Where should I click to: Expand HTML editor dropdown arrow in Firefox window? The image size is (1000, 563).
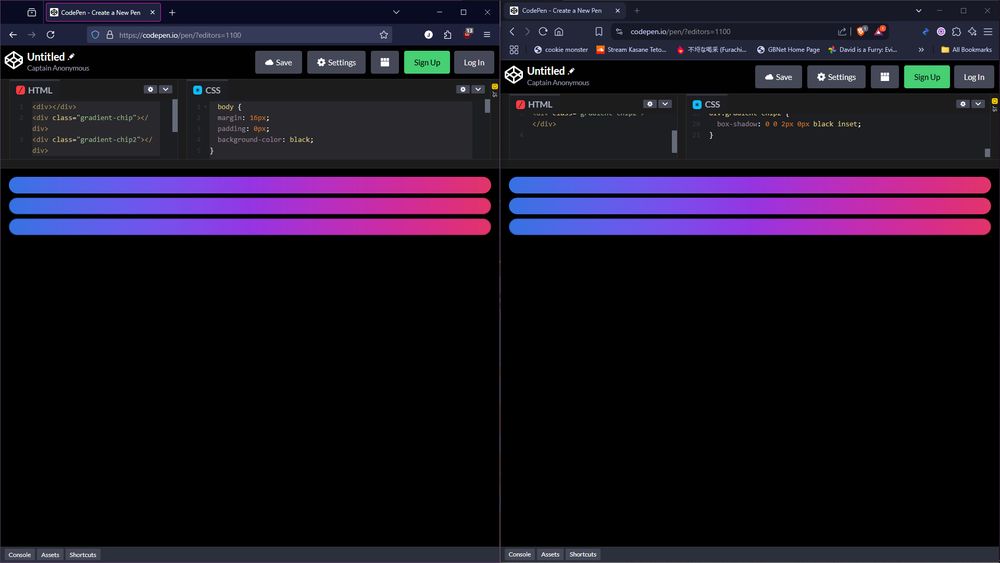[x=165, y=89]
